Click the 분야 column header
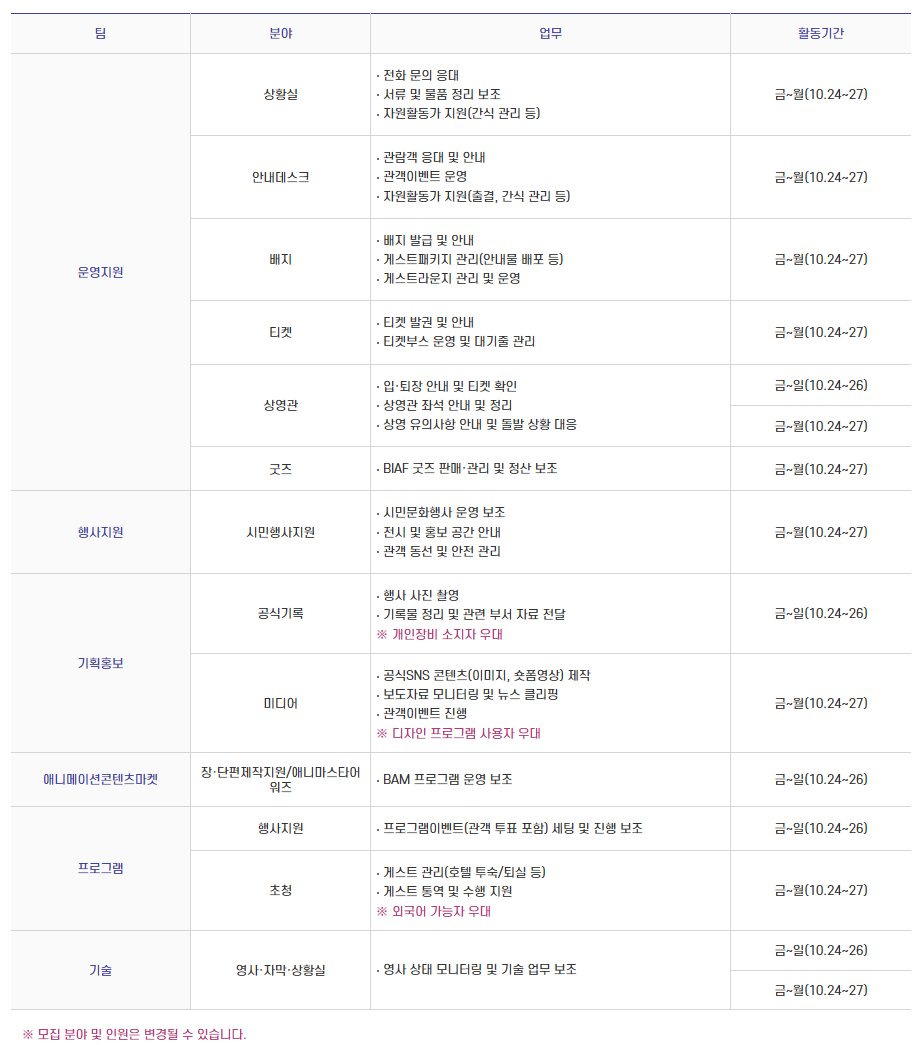Screen dimensions: 924x1045 (x=280, y=33)
